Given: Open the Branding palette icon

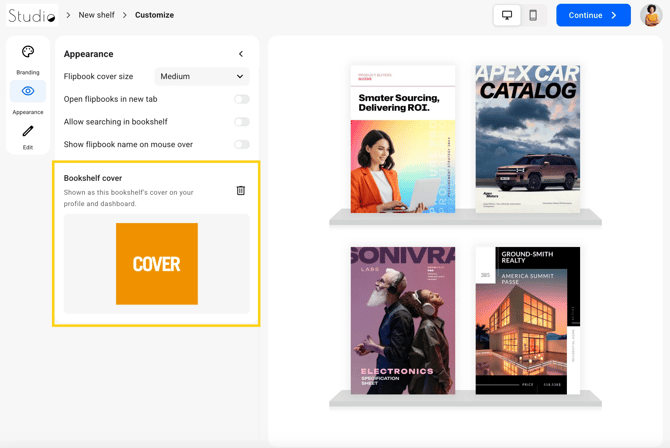Looking at the screenshot, I should click(28, 52).
